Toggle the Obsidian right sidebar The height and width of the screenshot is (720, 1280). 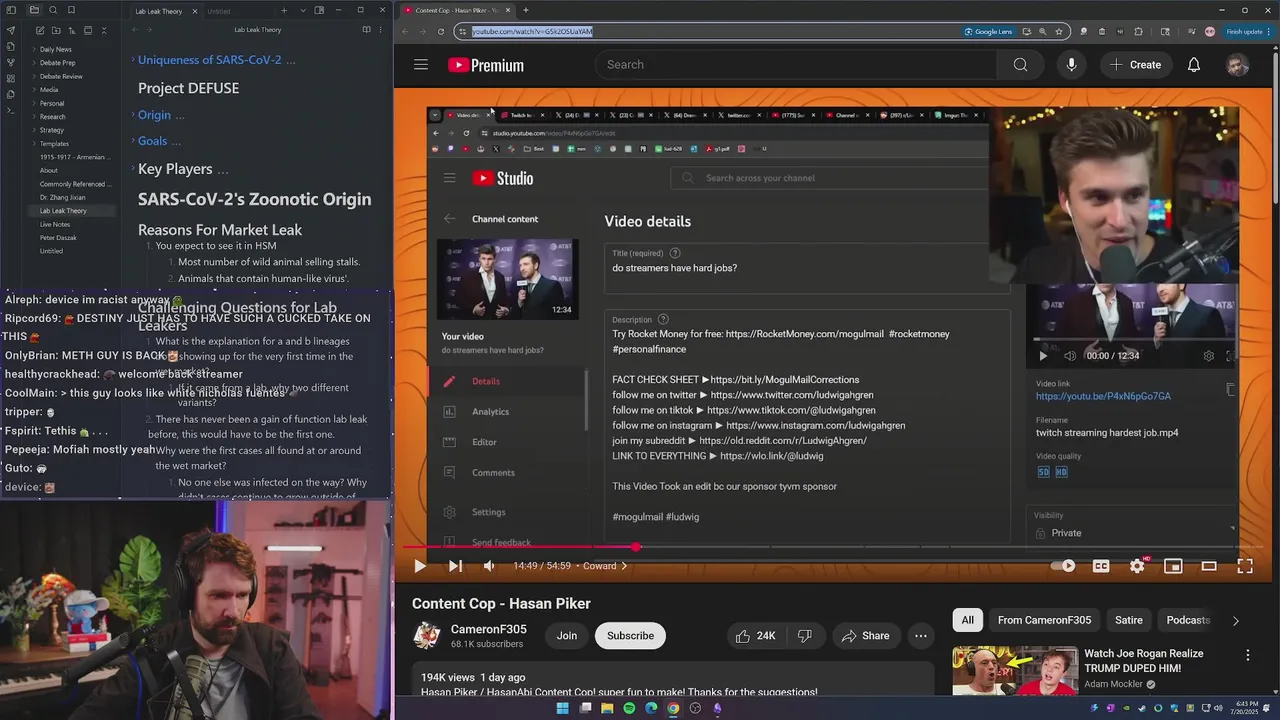pyautogui.click(x=319, y=10)
